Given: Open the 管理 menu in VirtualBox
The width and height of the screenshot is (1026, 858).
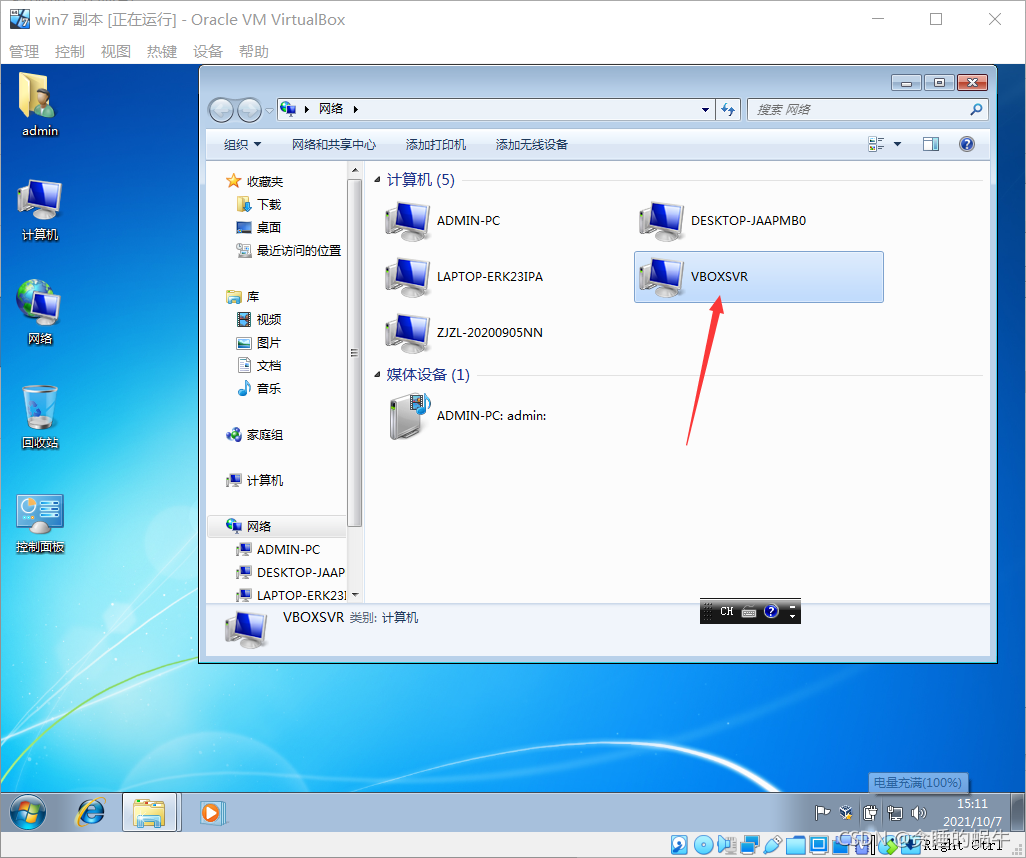Looking at the screenshot, I should [24, 52].
